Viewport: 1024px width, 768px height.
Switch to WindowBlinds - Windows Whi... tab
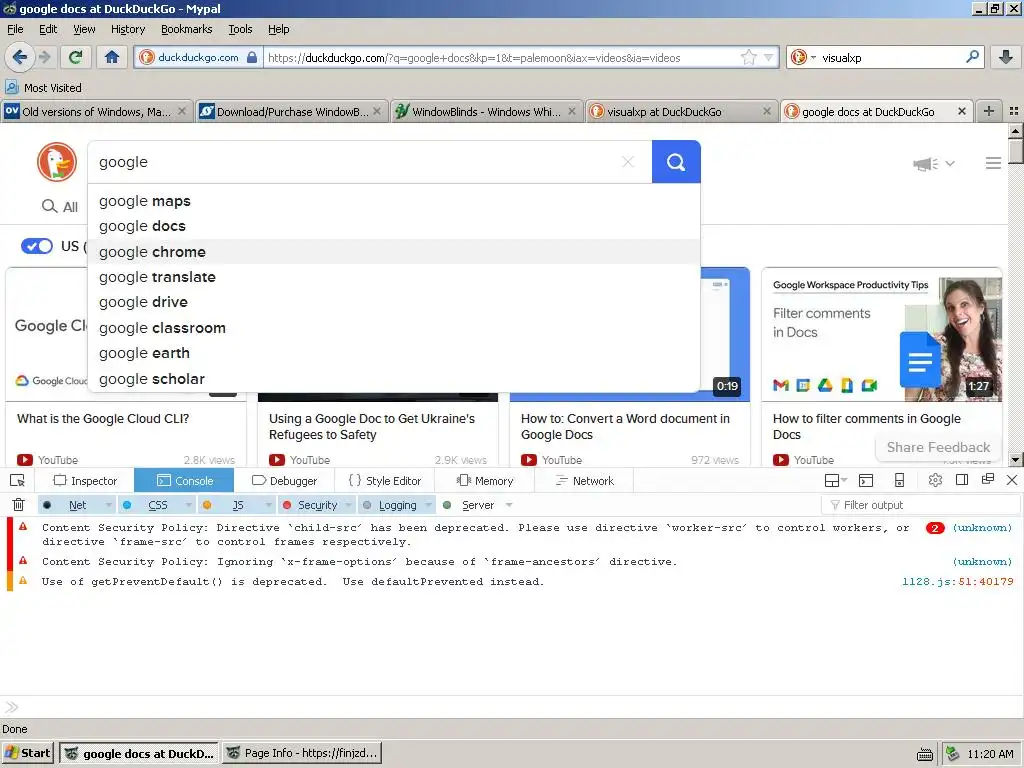[x=487, y=112]
